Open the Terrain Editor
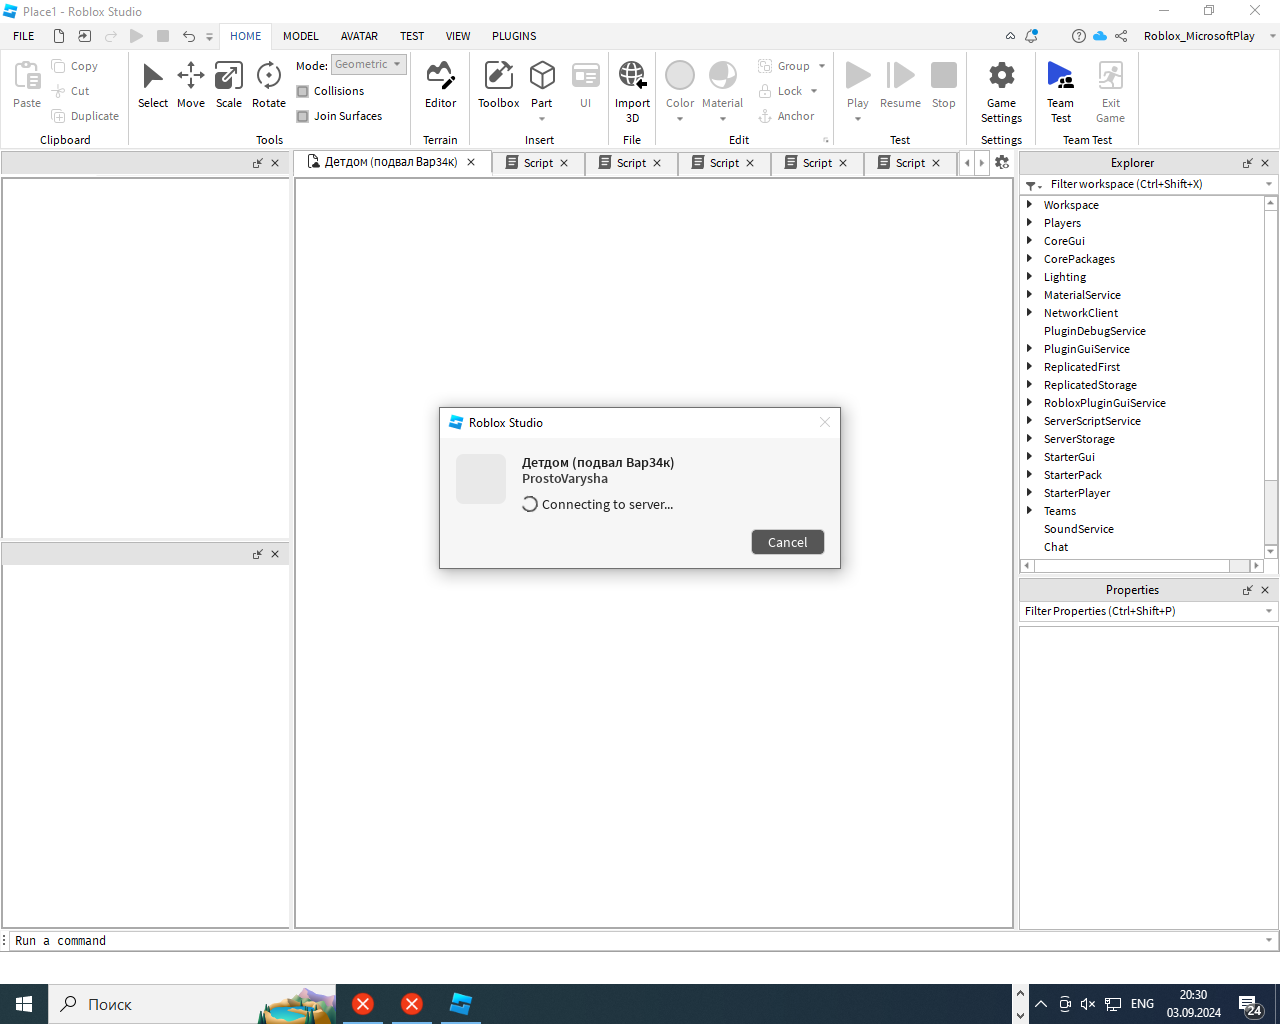 (x=440, y=85)
